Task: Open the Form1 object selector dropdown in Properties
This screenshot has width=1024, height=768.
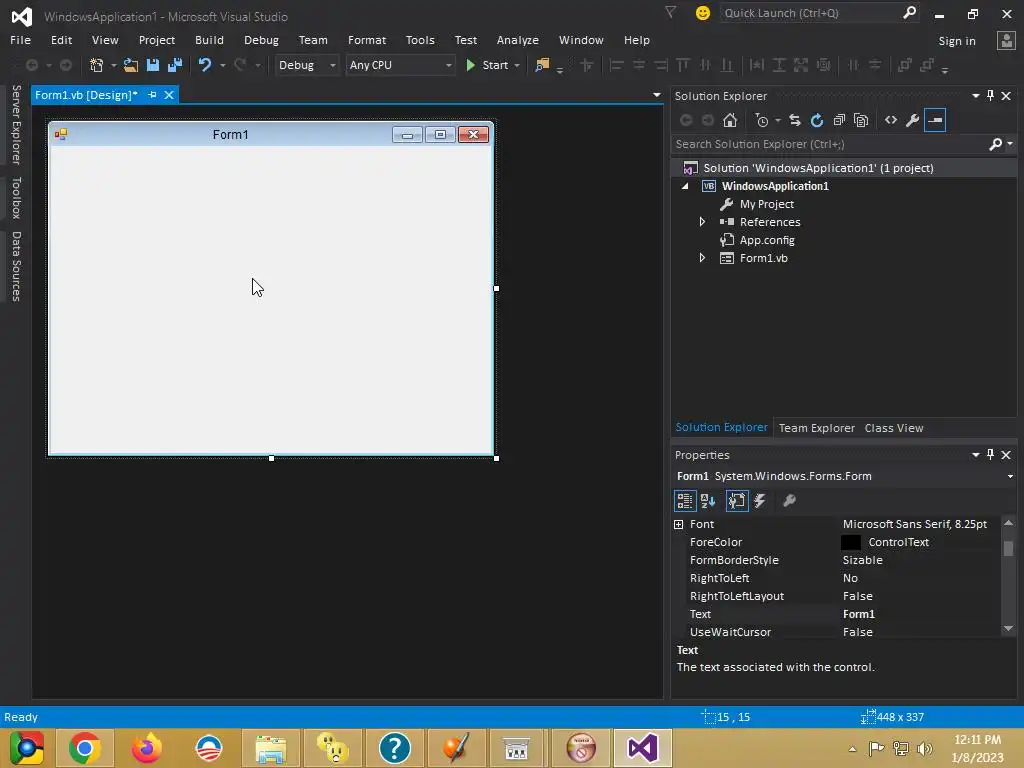Action: [x=1010, y=477]
